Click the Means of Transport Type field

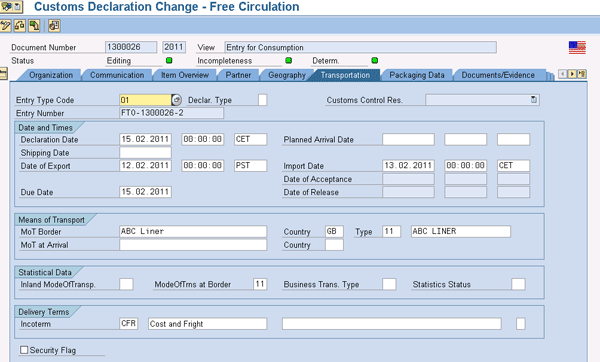click(391, 232)
